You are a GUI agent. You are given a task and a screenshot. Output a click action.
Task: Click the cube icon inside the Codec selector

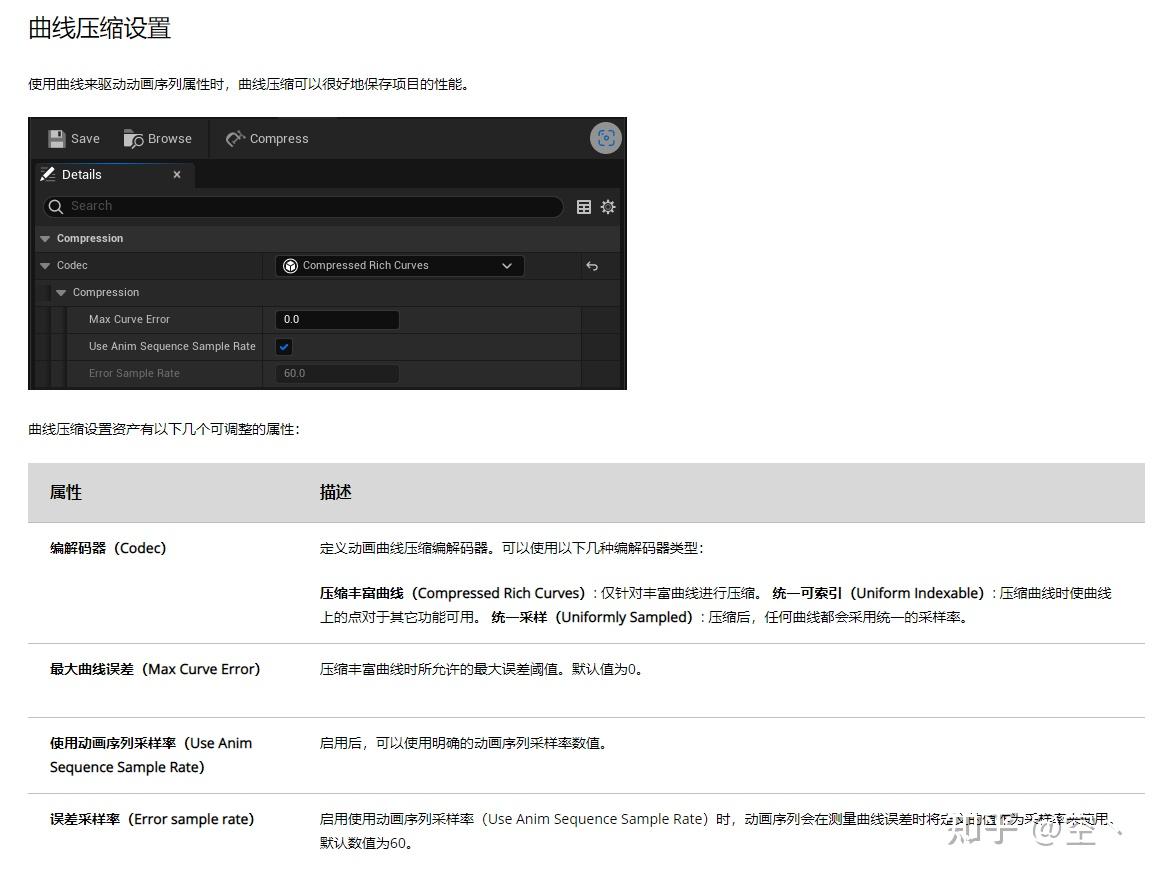(291, 265)
